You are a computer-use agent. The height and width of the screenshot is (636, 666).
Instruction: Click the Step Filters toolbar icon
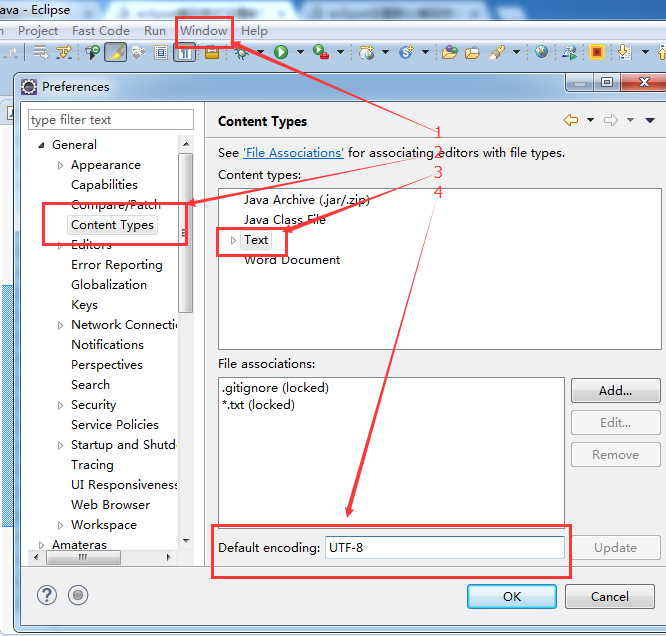(65, 53)
